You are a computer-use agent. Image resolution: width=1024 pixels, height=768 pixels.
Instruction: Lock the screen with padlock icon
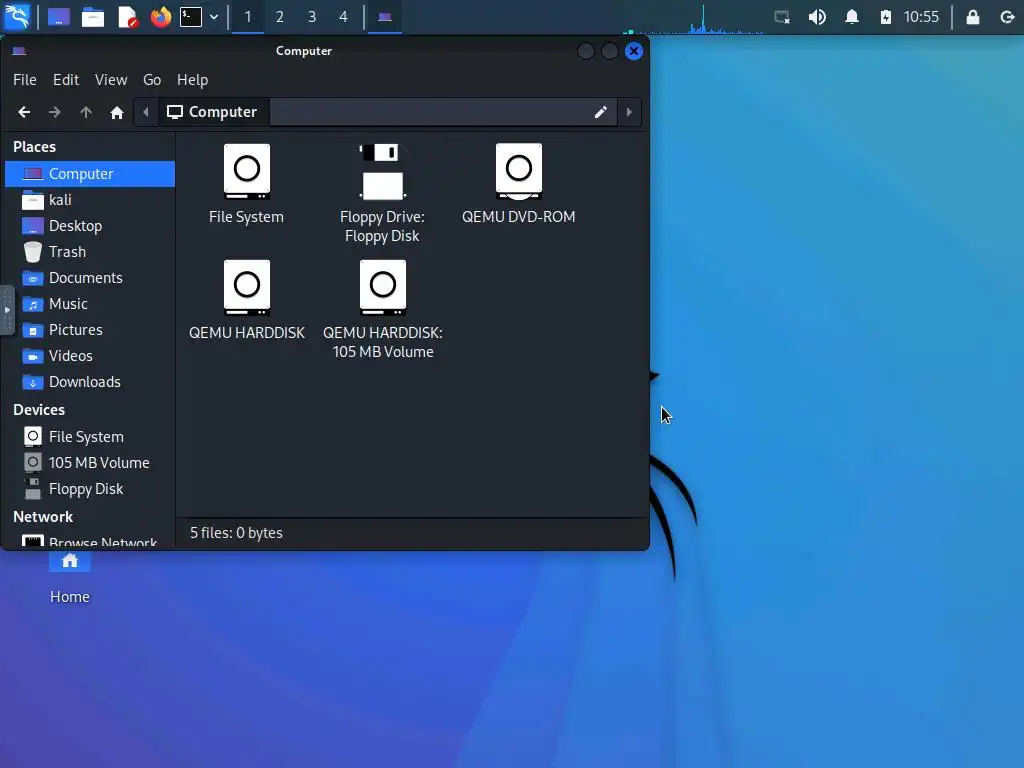[x=972, y=17]
